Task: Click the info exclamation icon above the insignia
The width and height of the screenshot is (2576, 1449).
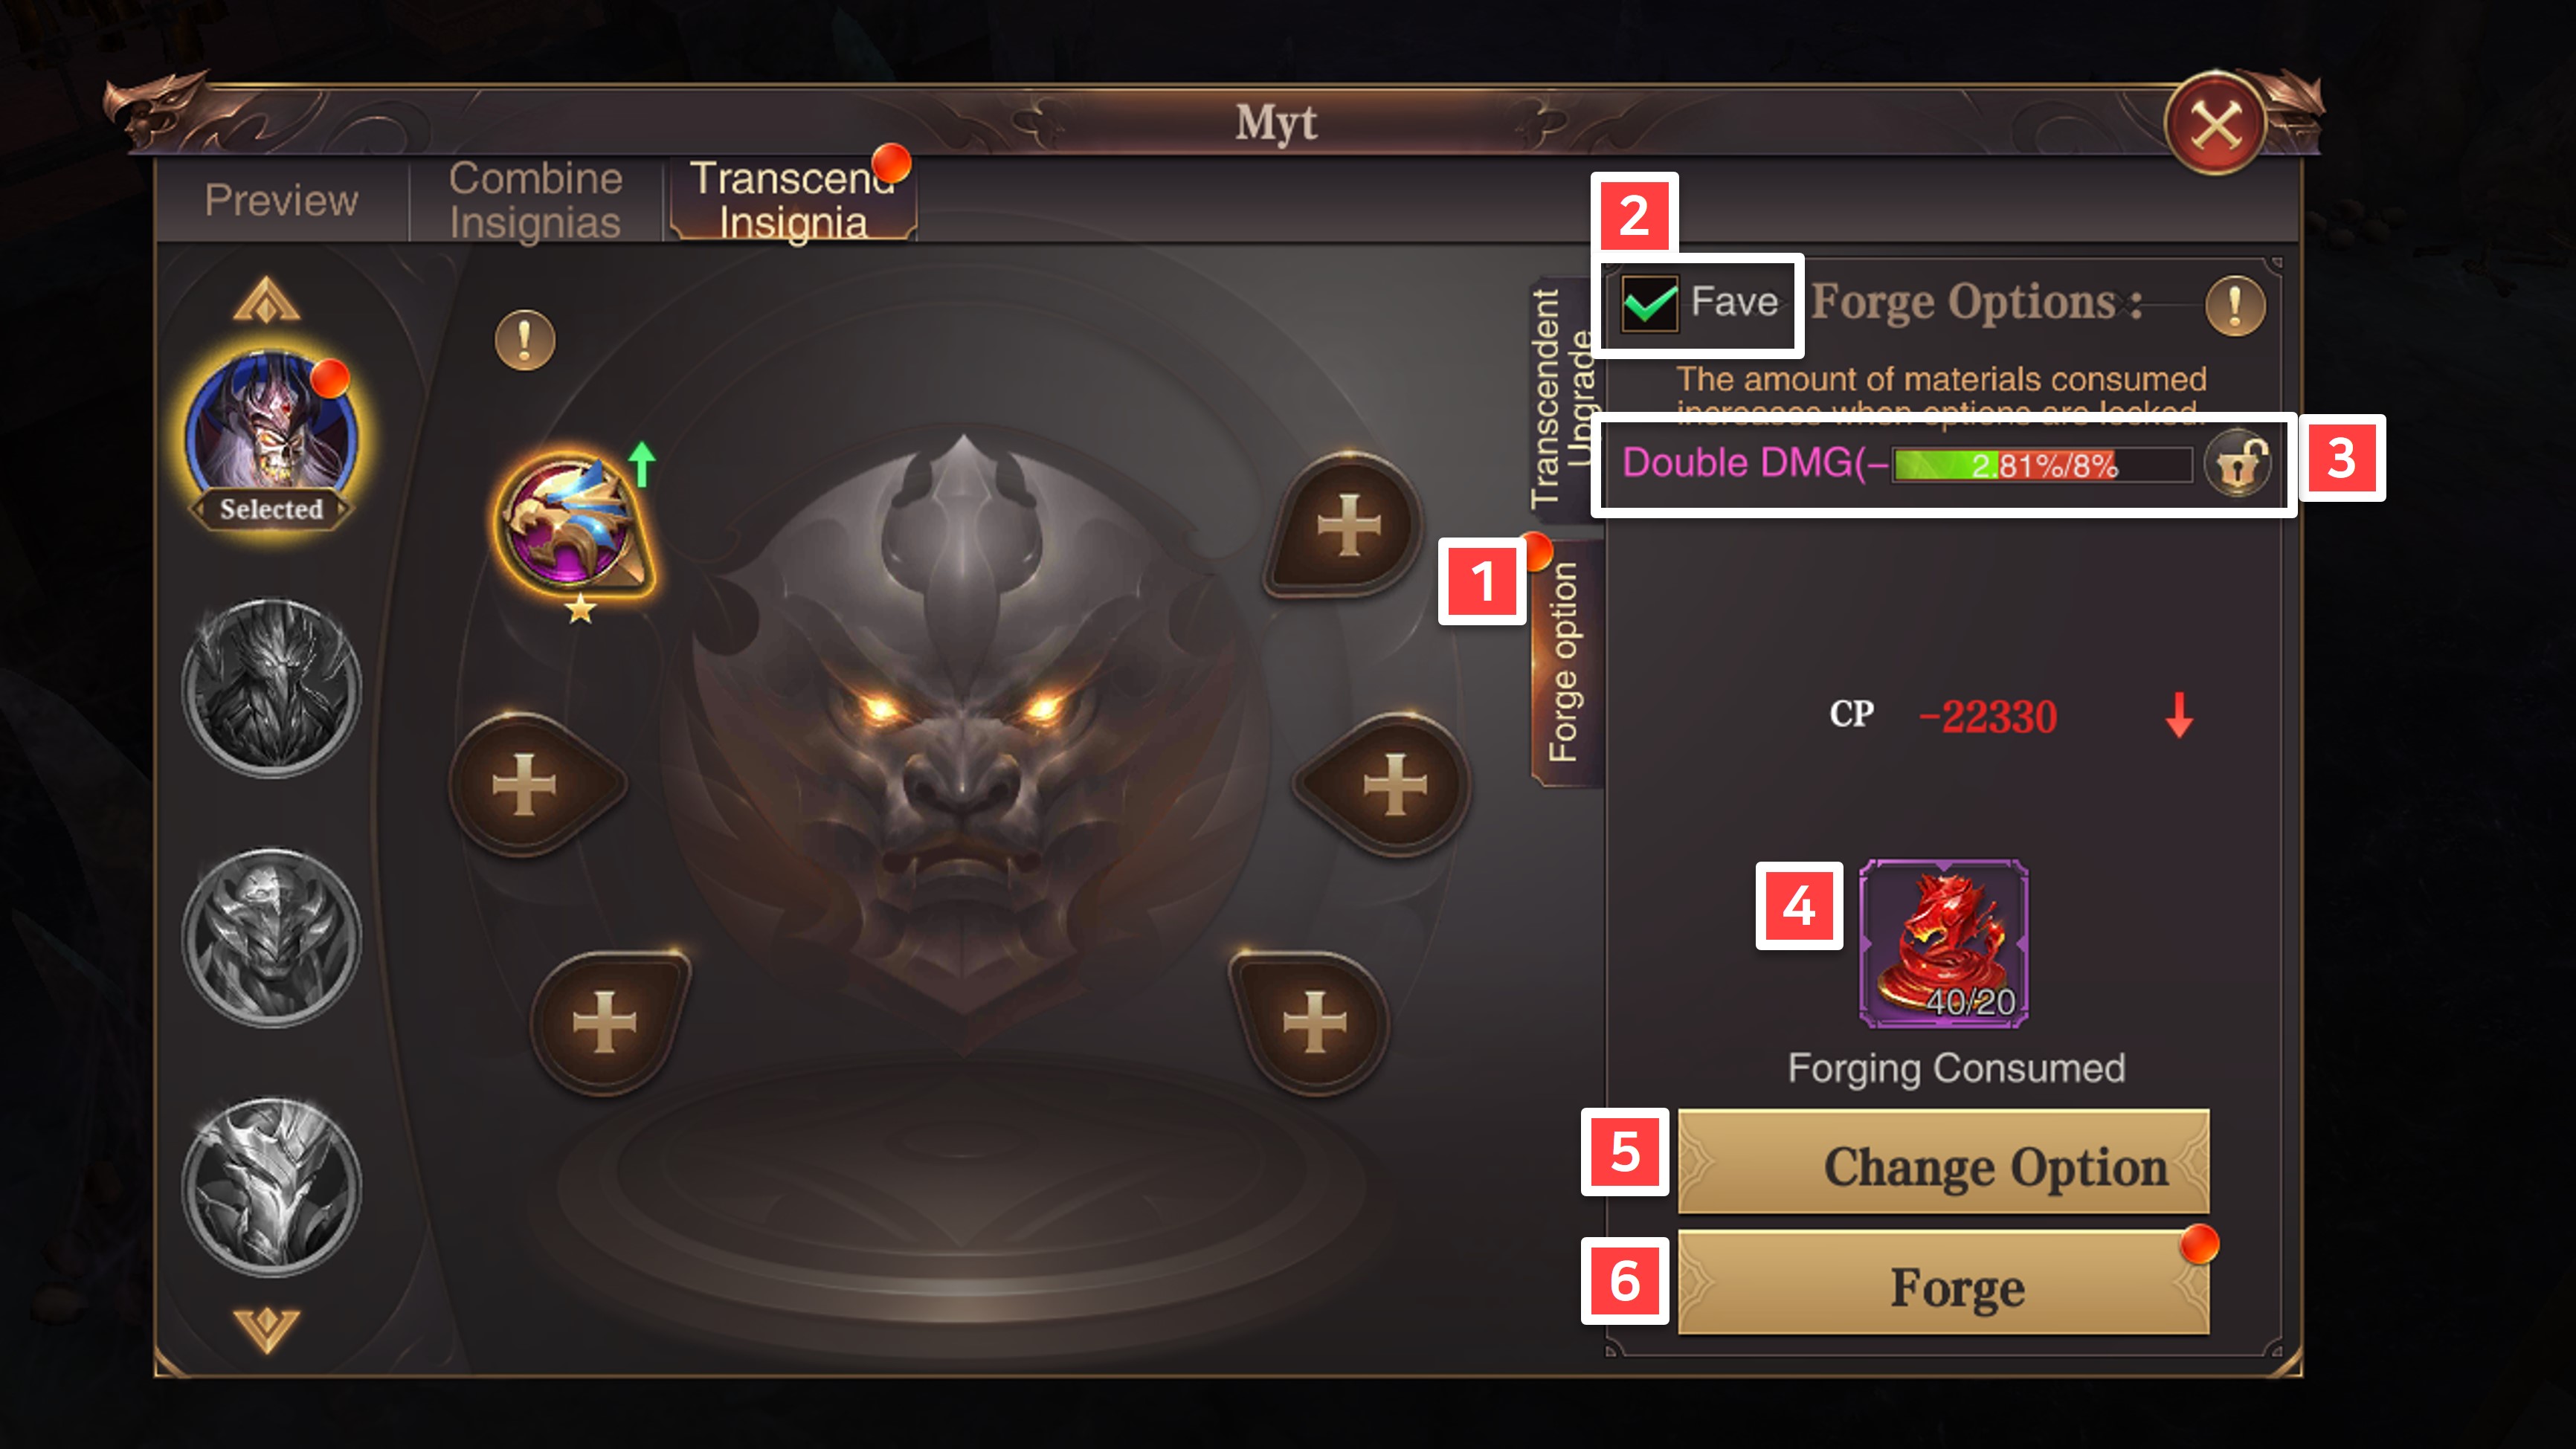Action: [525, 340]
